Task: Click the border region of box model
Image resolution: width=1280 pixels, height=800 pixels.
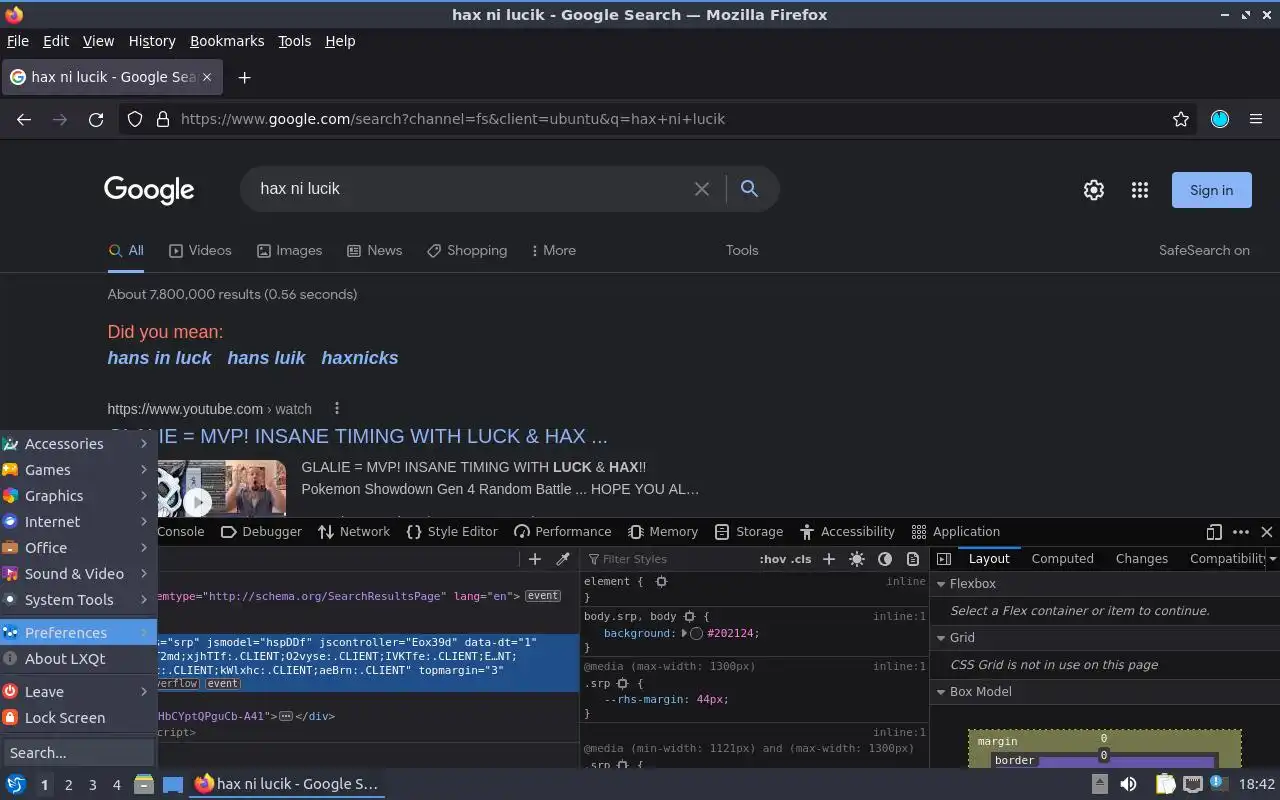Action: pyautogui.click(x=1014, y=760)
